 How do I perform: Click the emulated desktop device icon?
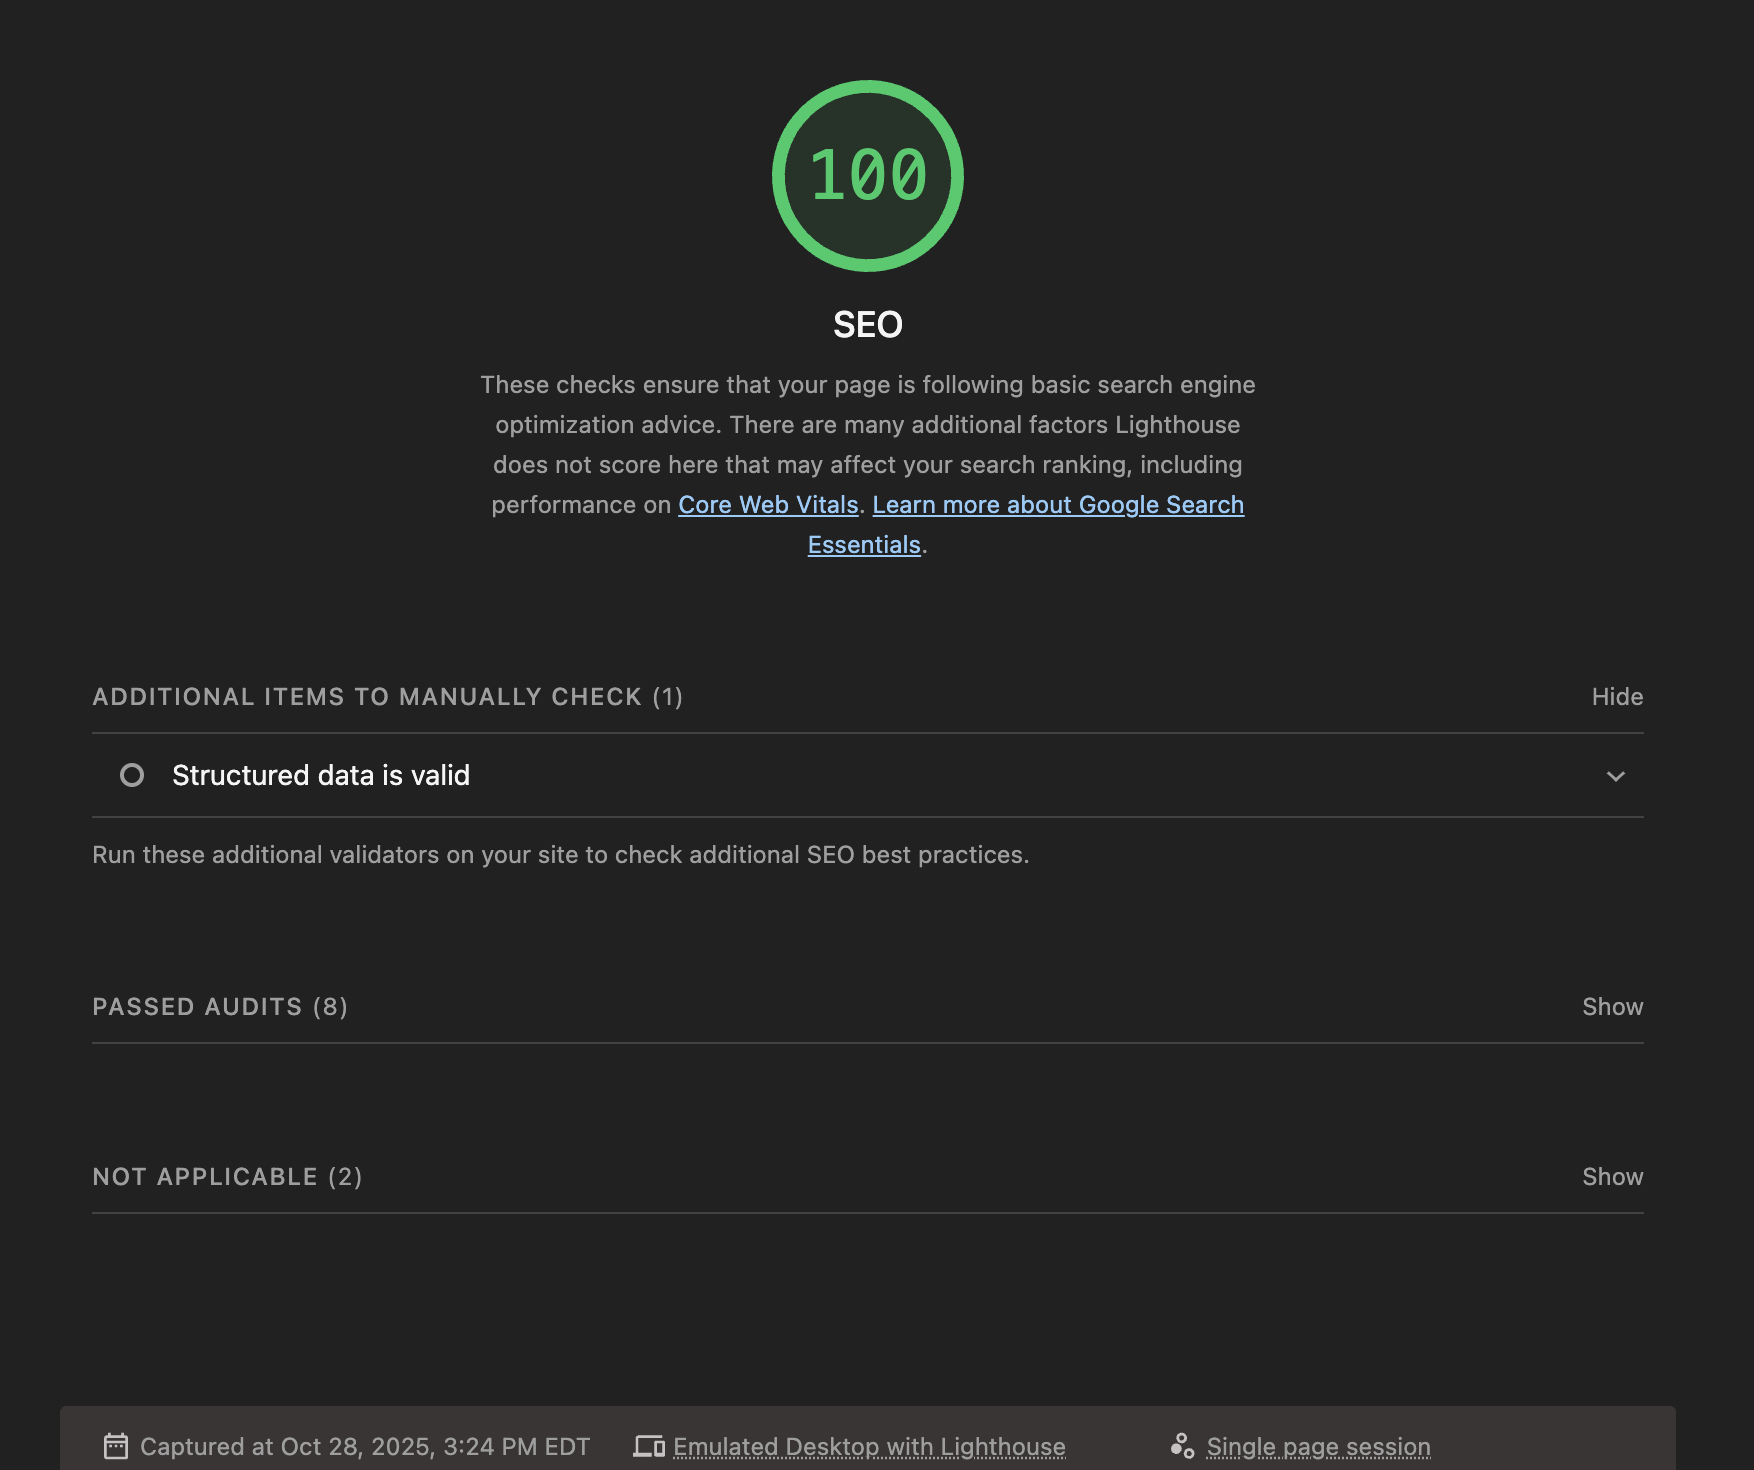pyautogui.click(x=649, y=1446)
